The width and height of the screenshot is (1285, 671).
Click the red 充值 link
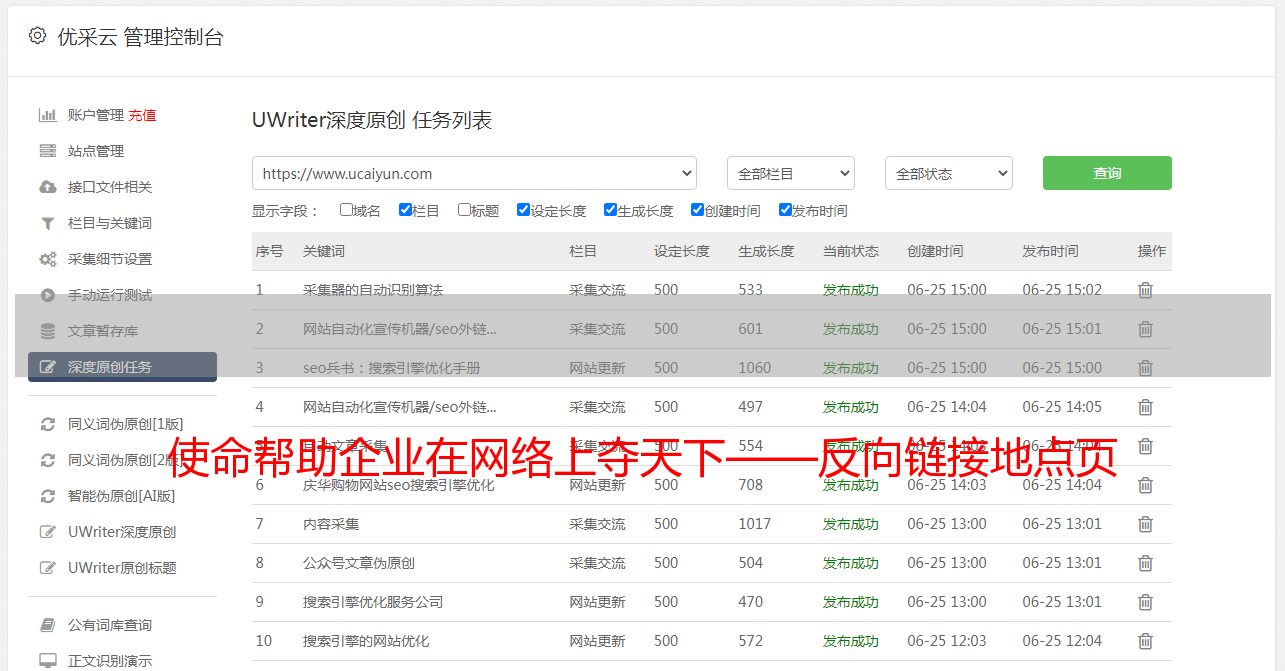(142, 115)
